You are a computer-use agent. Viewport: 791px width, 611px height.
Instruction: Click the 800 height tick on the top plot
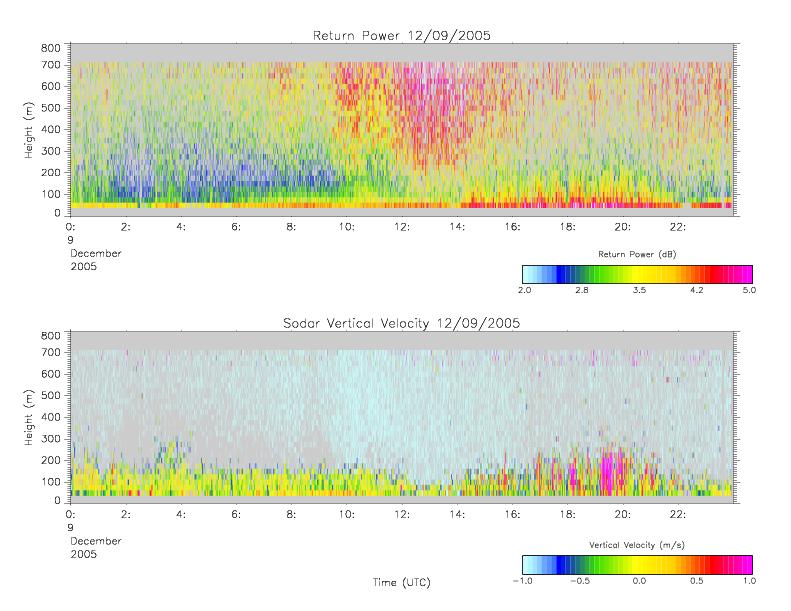[x=50, y=48]
